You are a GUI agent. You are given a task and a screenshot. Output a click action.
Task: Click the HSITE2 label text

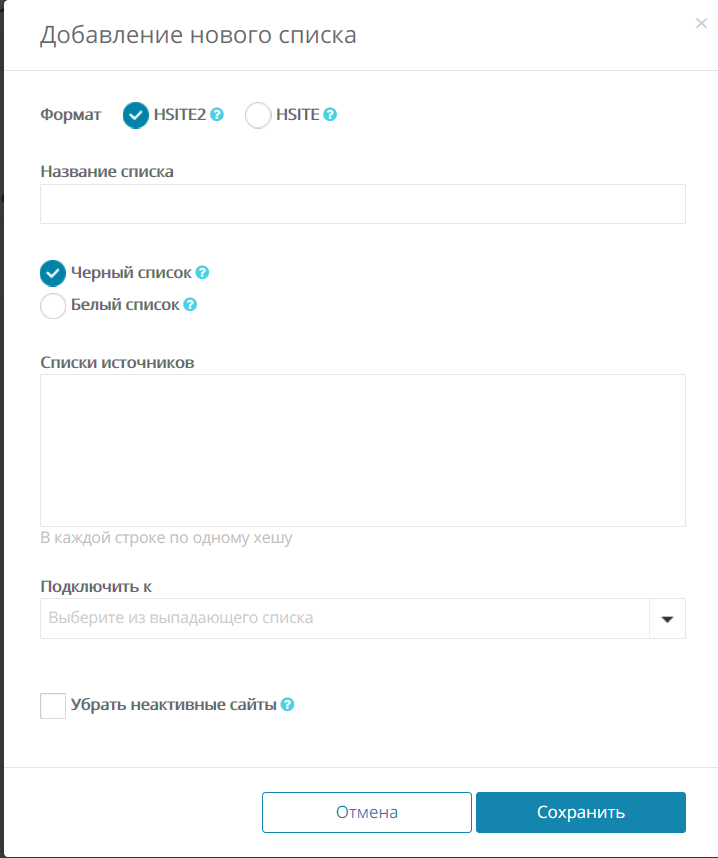click(x=180, y=114)
